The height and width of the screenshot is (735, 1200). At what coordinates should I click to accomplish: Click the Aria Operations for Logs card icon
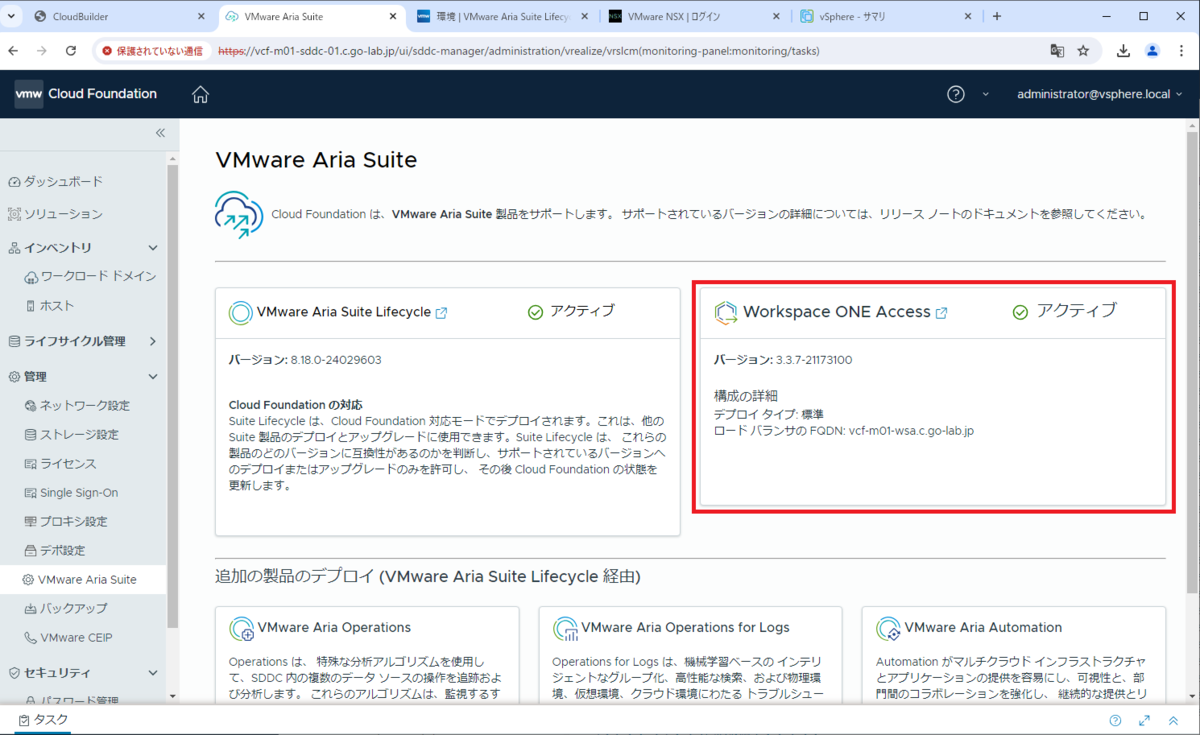point(565,628)
